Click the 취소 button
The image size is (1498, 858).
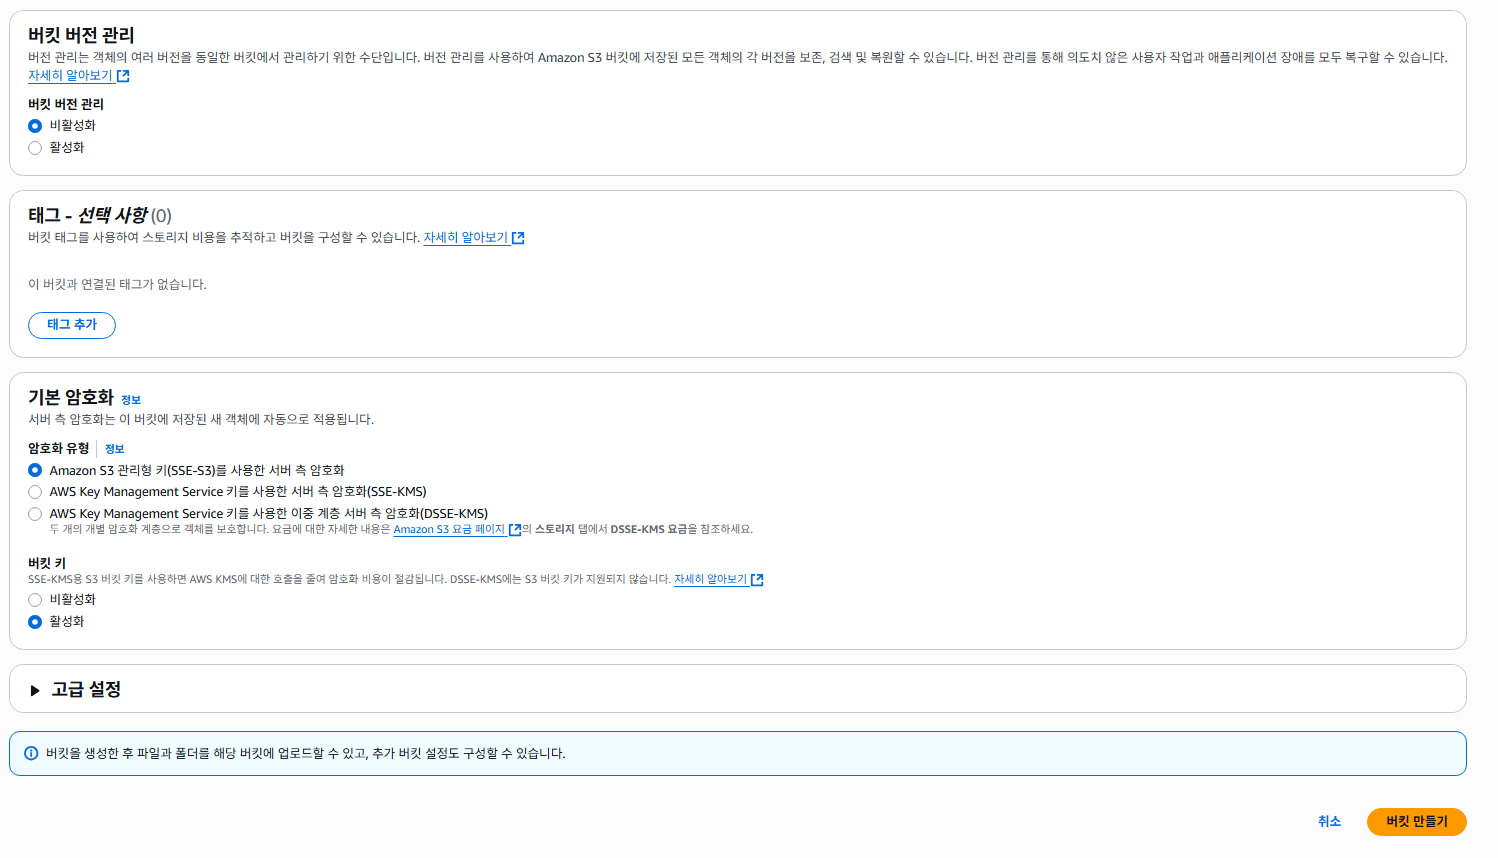click(1330, 821)
